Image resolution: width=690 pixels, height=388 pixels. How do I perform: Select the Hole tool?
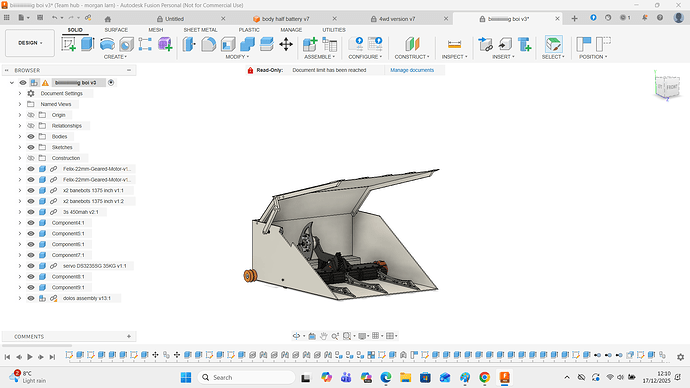click(x=126, y=44)
